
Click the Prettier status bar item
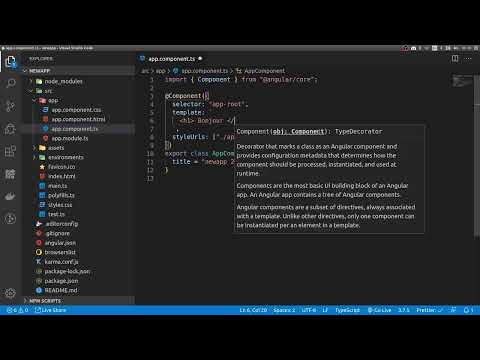pyautogui.click(x=429, y=310)
